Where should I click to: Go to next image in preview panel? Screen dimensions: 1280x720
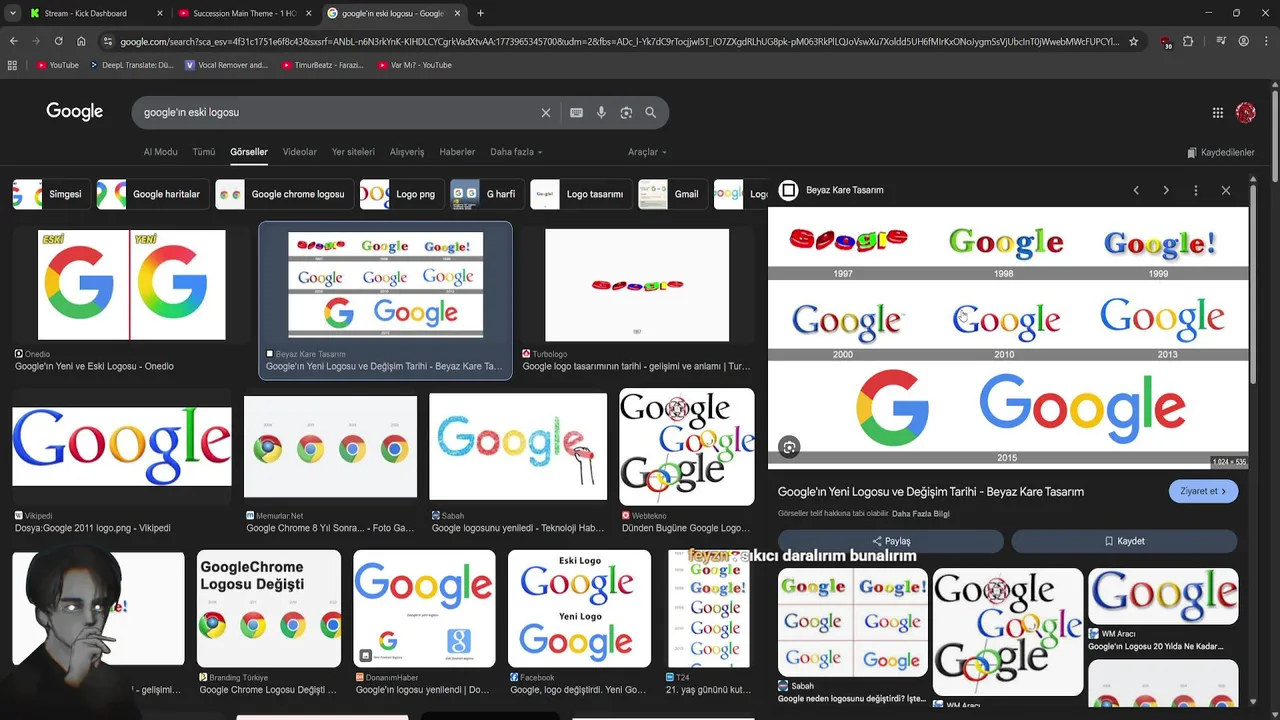click(1166, 190)
